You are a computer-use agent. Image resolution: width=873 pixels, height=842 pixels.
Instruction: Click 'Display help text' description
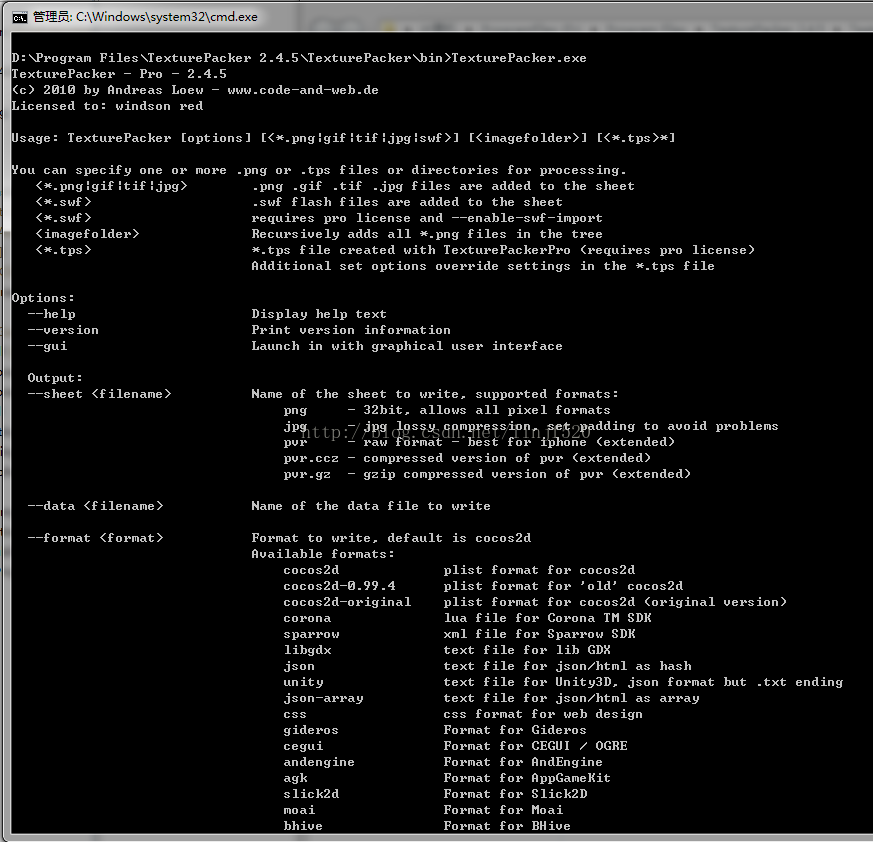click(319, 315)
